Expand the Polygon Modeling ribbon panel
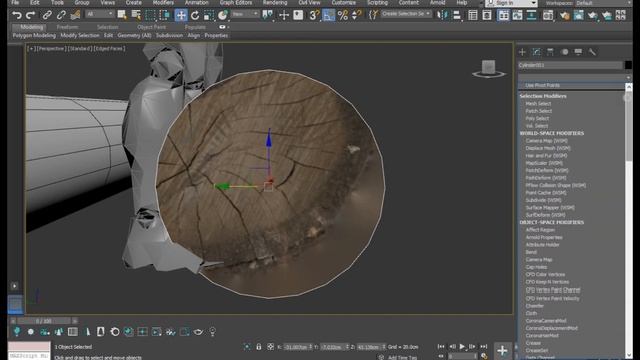The image size is (640, 360). [x=34, y=36]
